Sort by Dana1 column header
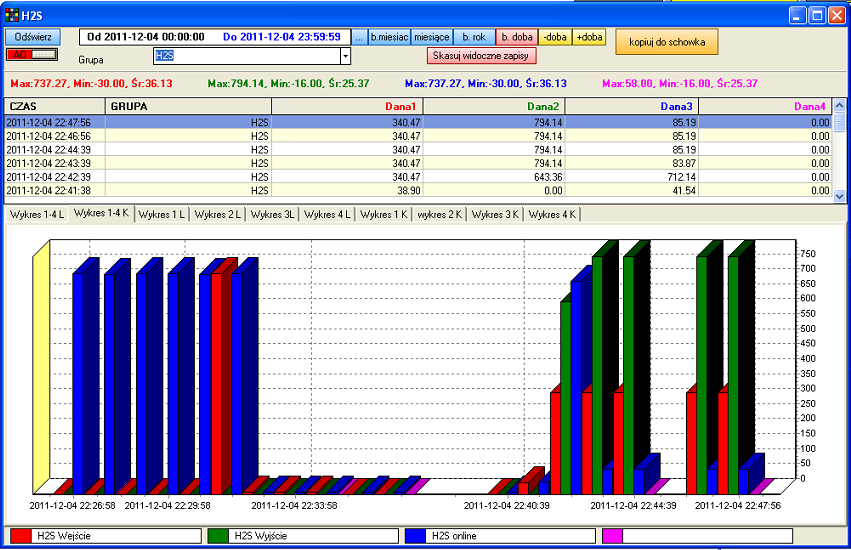Screen dimensions: 851x550 click(x=347, y=106)
